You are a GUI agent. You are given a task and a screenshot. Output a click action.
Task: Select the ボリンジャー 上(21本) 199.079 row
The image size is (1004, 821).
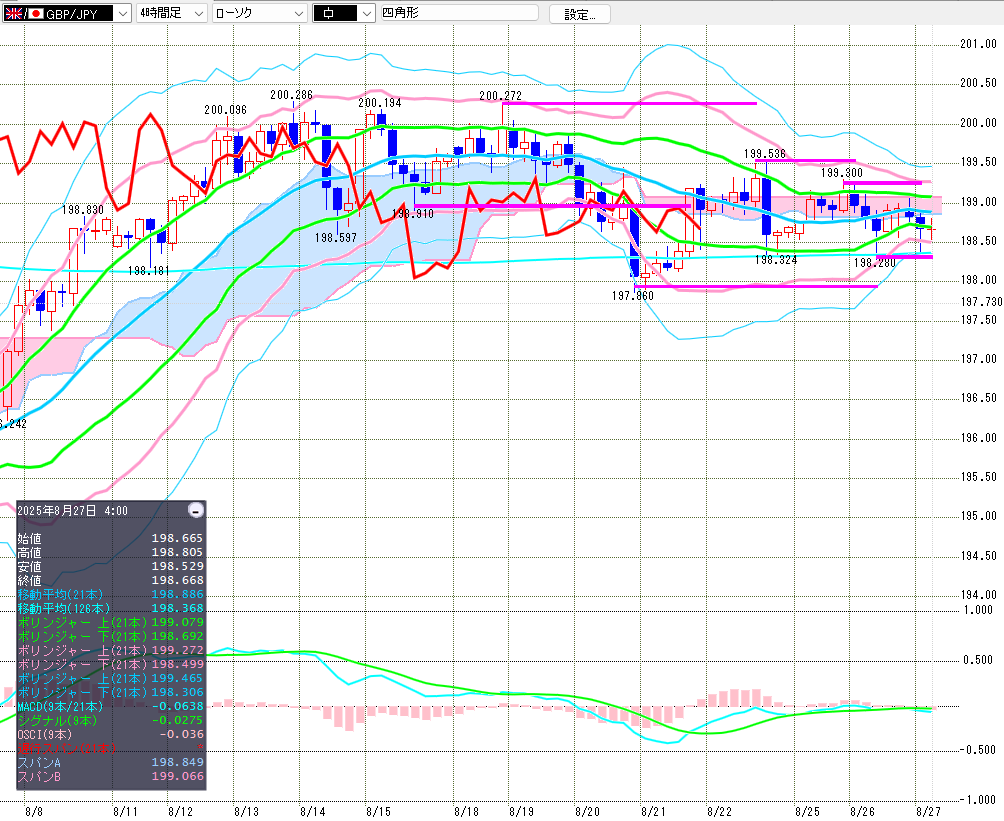(x=110, y=622)
